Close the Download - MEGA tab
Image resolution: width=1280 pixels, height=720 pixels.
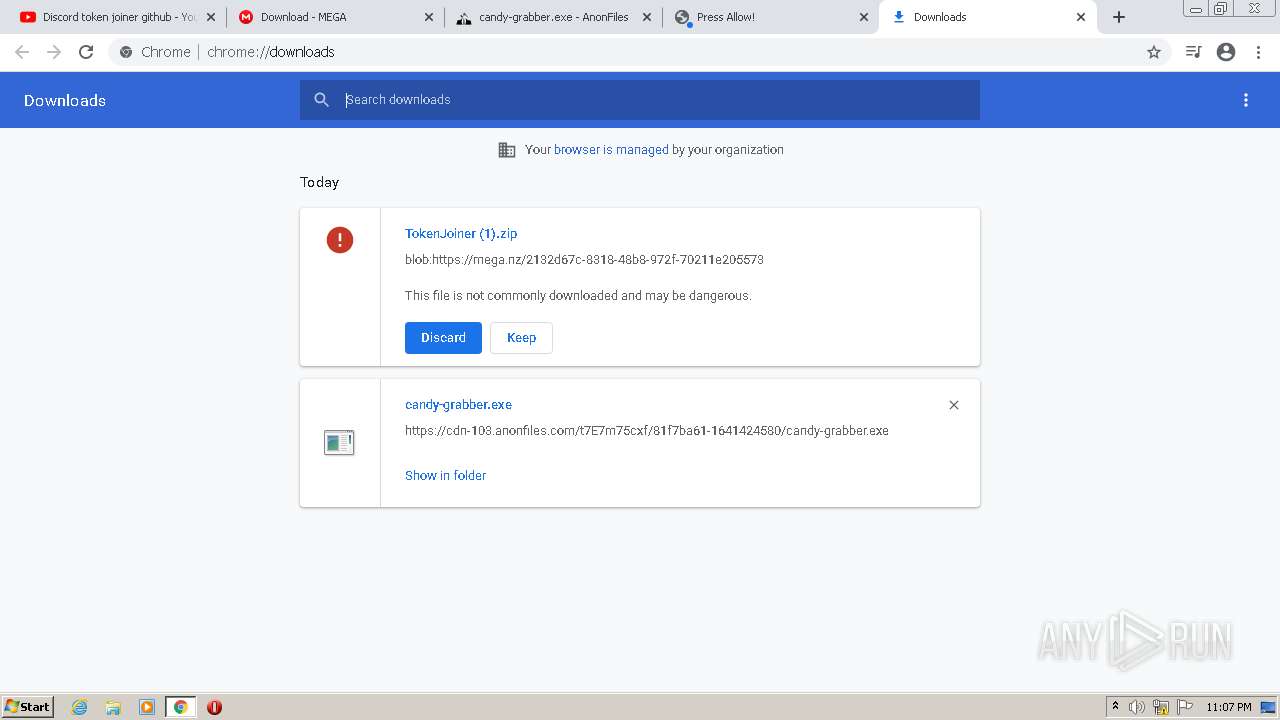428,17
